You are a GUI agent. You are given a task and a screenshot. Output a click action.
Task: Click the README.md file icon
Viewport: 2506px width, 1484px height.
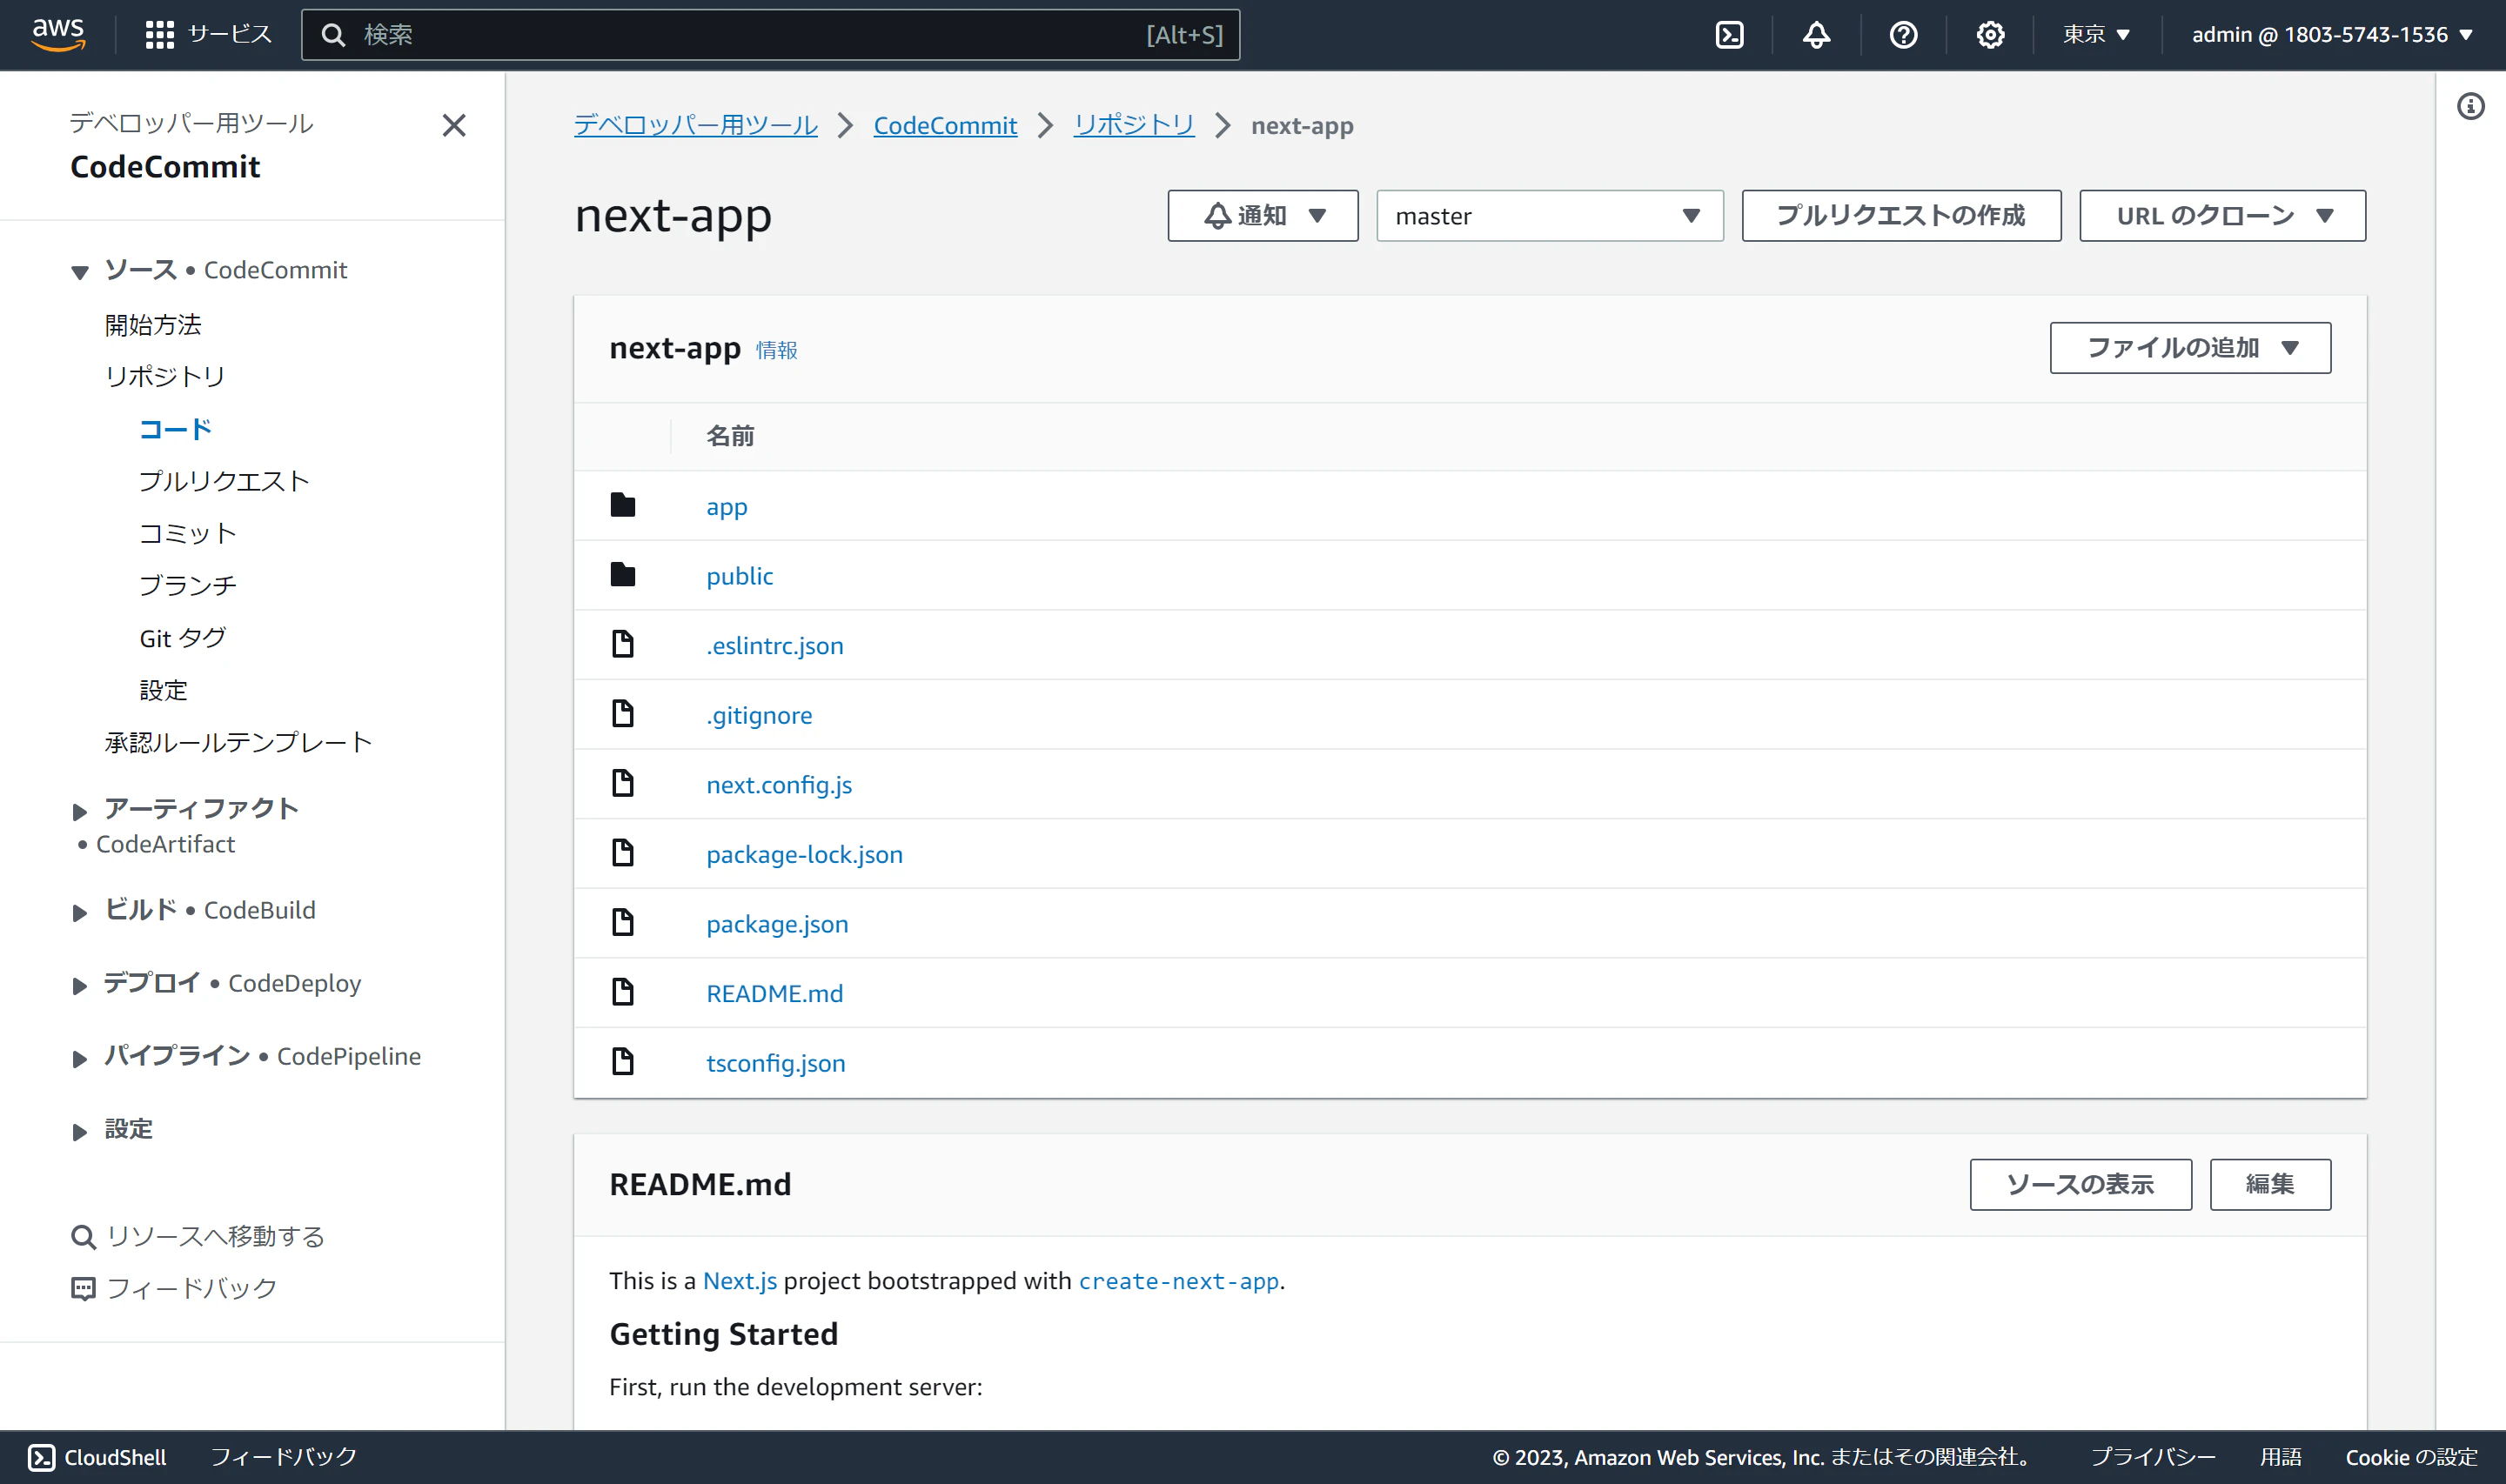click(622, 992)
